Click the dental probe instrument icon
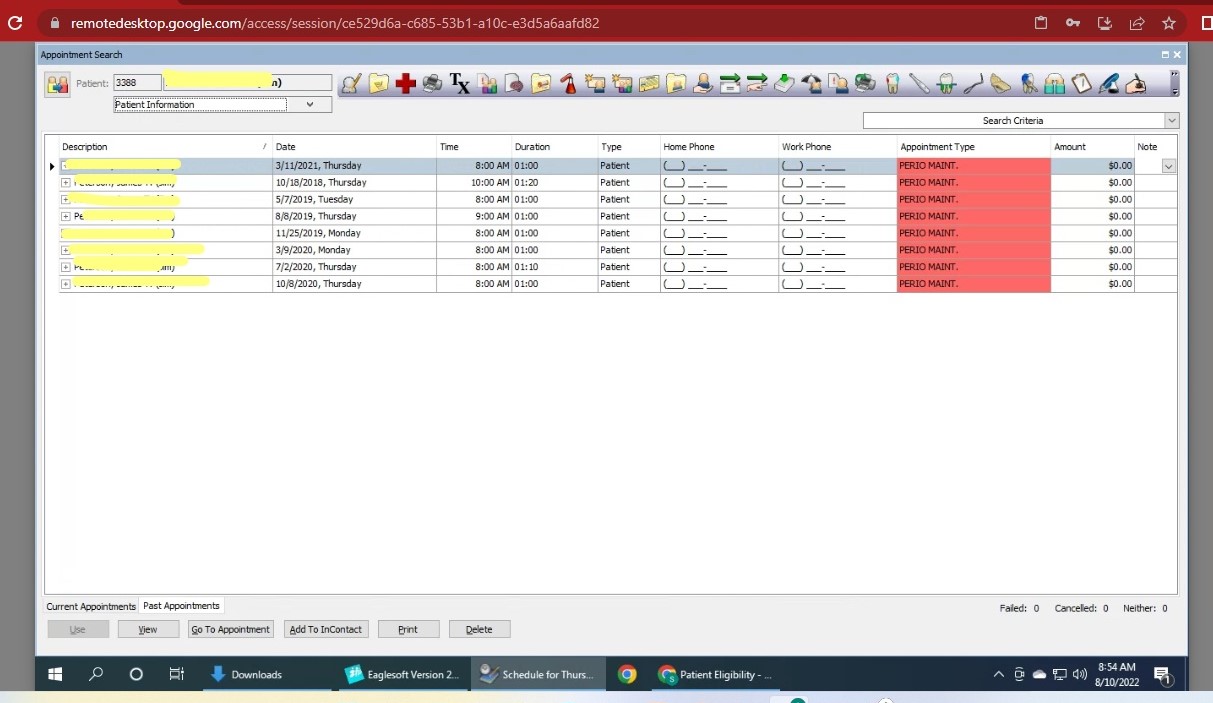This screenshot has height=703, width=1213. point(919,84)
